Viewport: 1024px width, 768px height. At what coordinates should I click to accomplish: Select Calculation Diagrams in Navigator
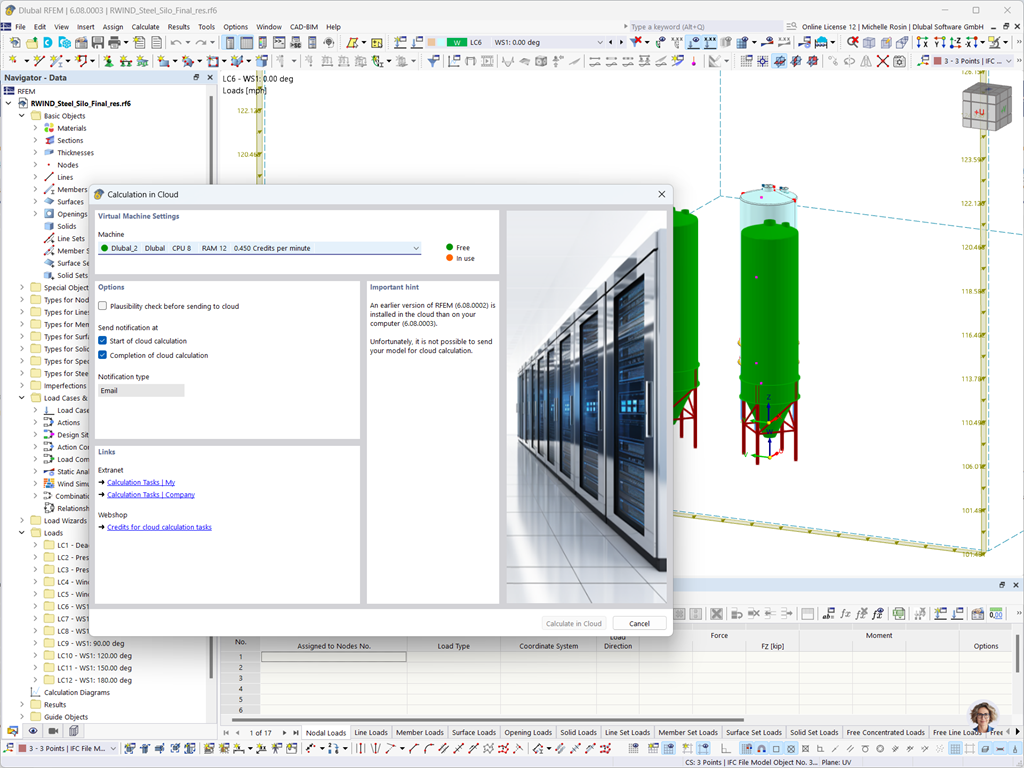tap(76, 692)
